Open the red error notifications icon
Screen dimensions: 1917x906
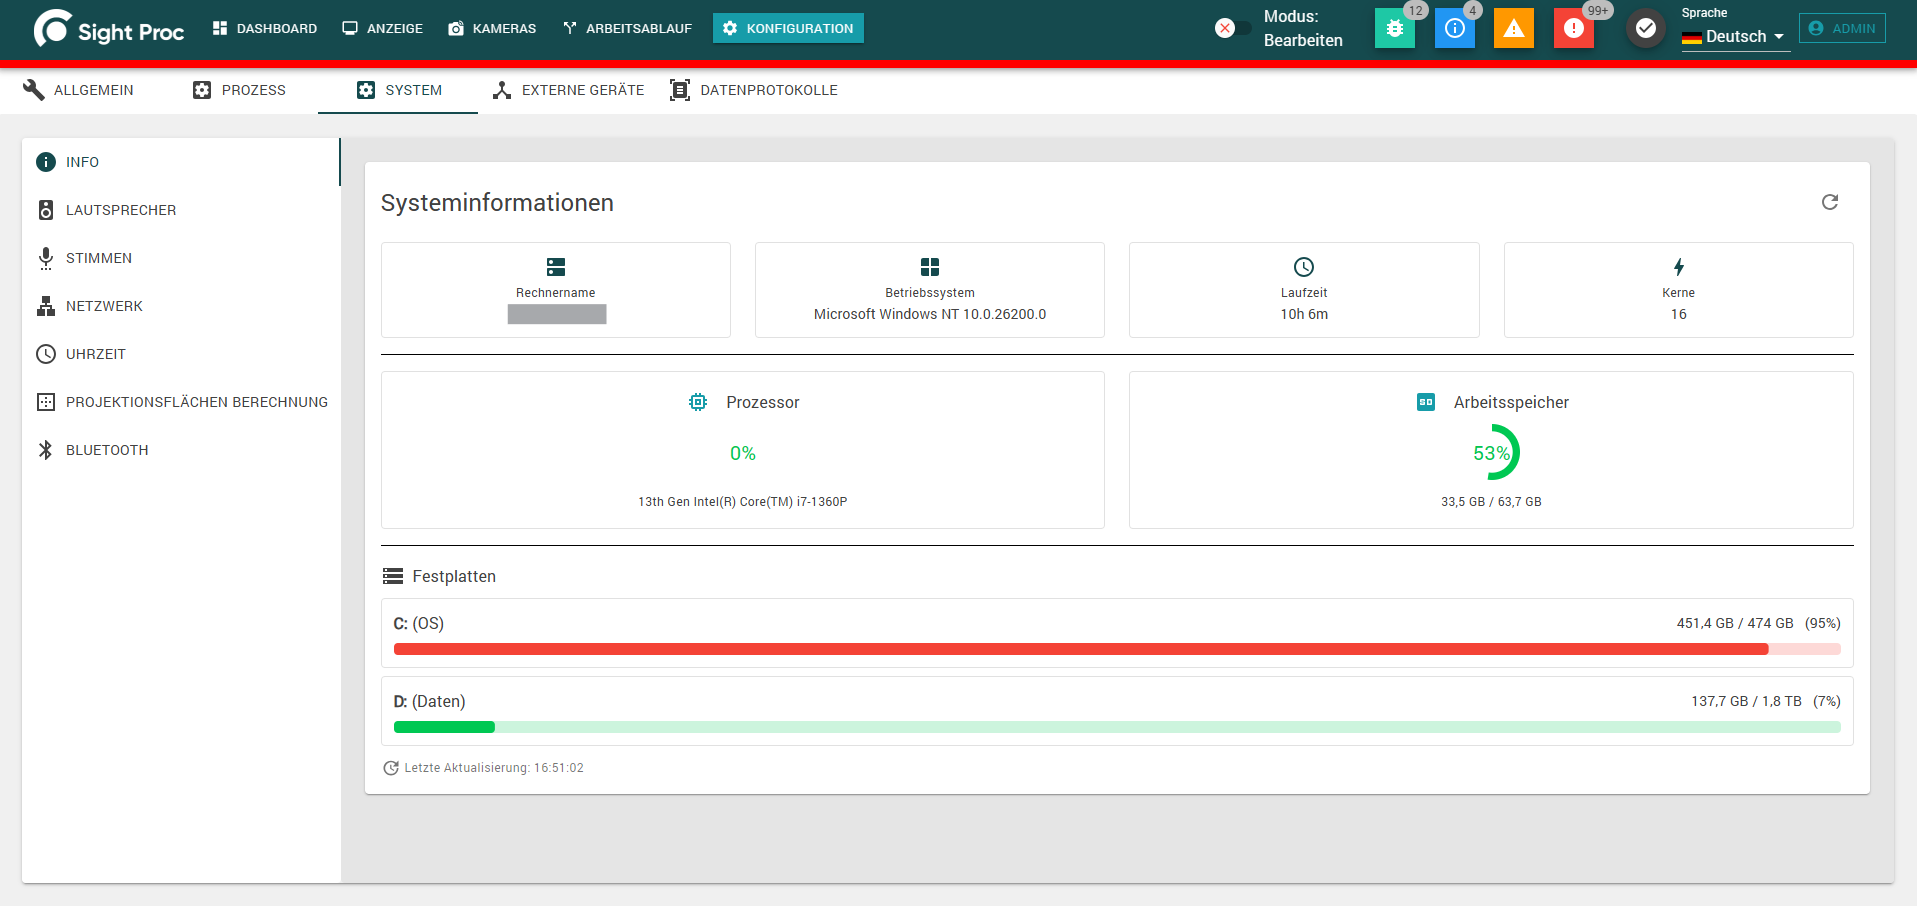pyautogui.click(x=1574, y=28)
